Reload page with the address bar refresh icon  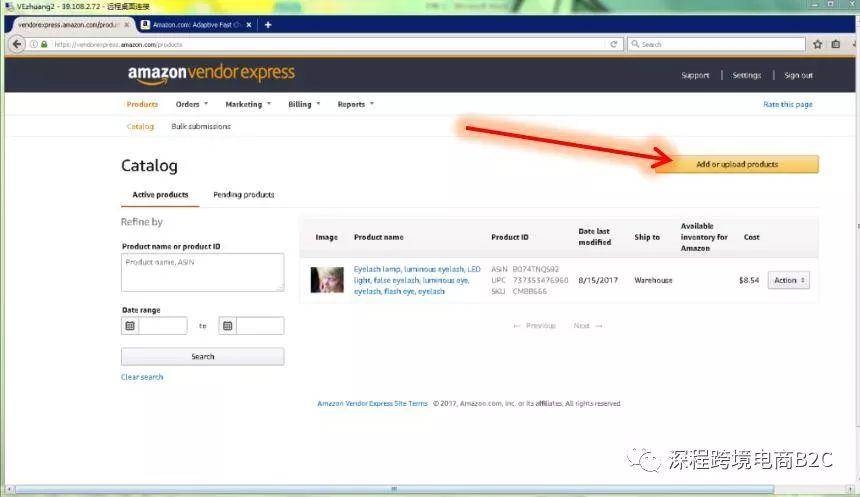tap(614, 44)
